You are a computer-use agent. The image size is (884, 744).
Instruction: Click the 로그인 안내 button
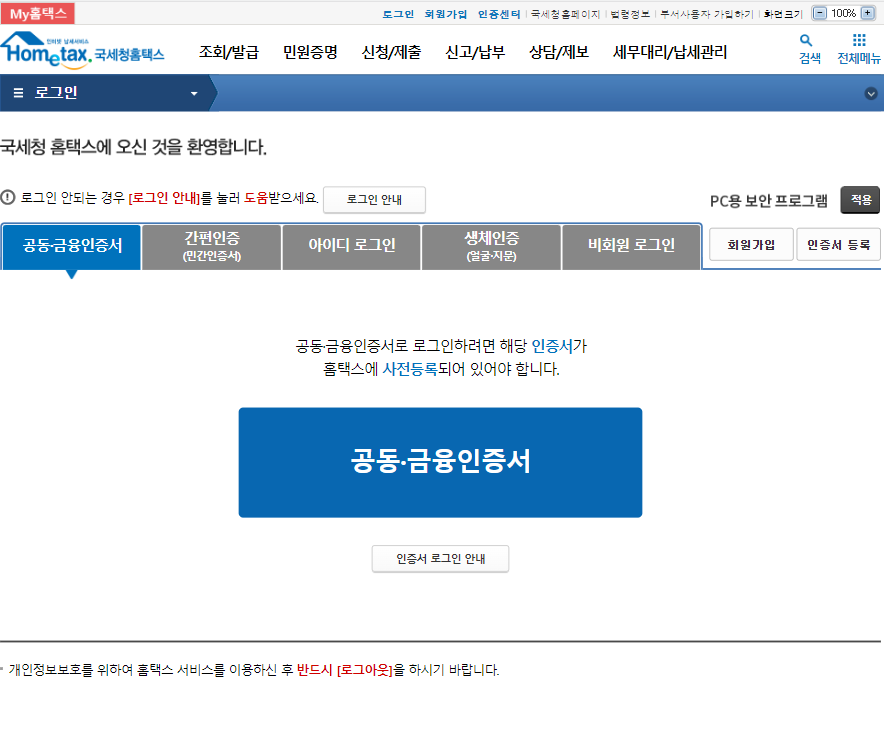tap(374, 200)
